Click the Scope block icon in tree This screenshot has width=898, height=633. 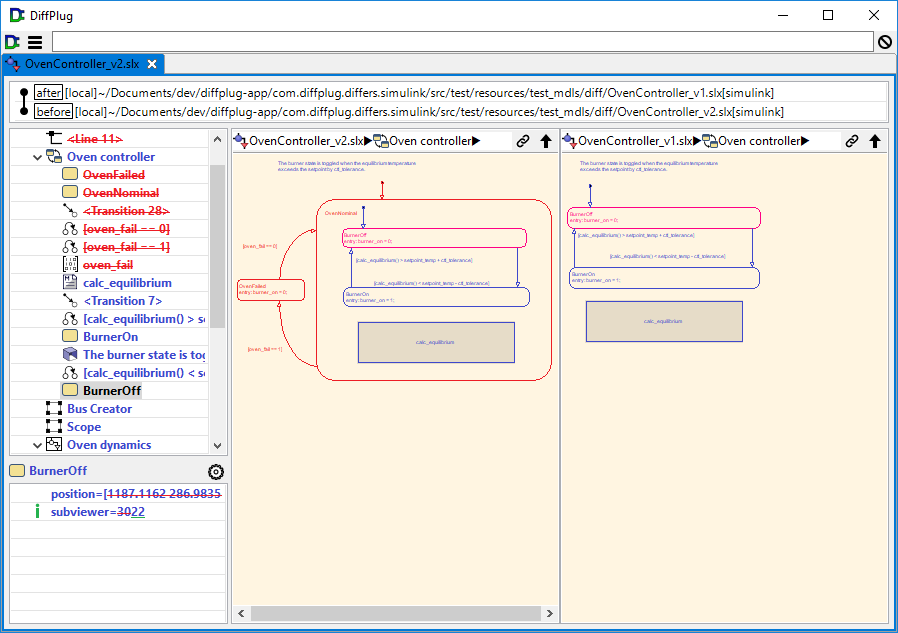point(54,426)
